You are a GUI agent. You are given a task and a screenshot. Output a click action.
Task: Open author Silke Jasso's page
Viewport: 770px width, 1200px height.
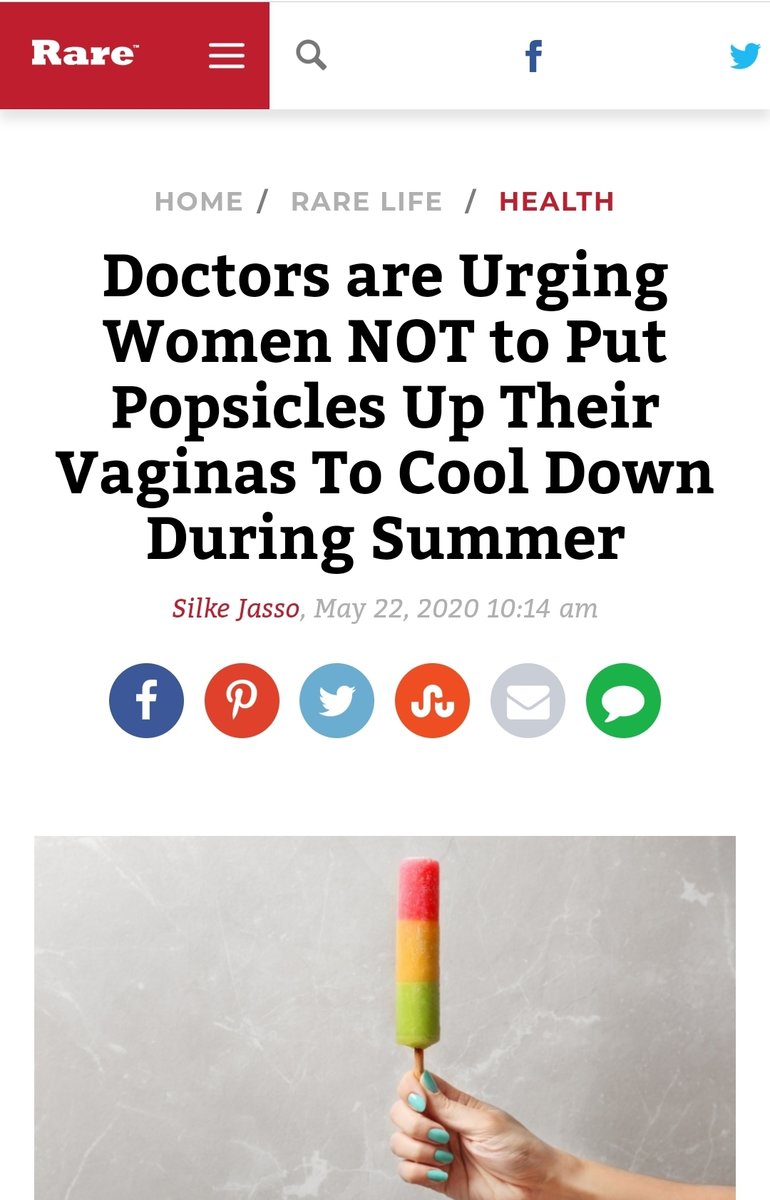pyautogui.click(x=236, y=608)
